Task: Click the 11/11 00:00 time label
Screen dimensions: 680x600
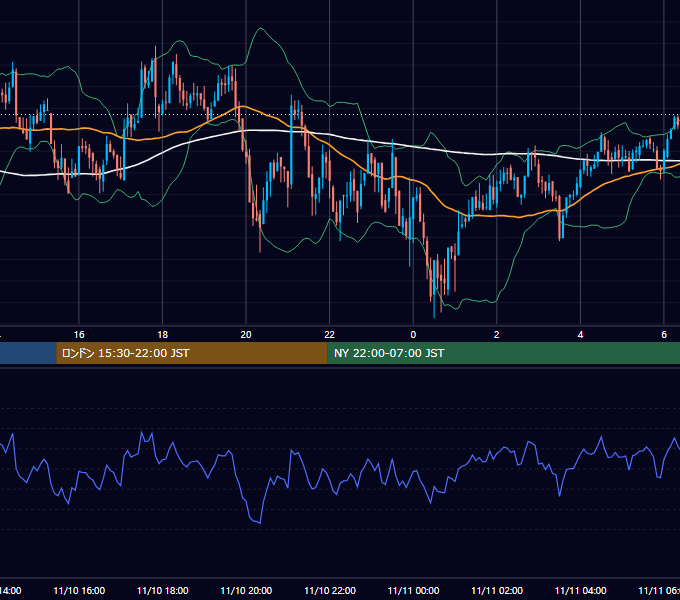Action: (x=413, y=590)
